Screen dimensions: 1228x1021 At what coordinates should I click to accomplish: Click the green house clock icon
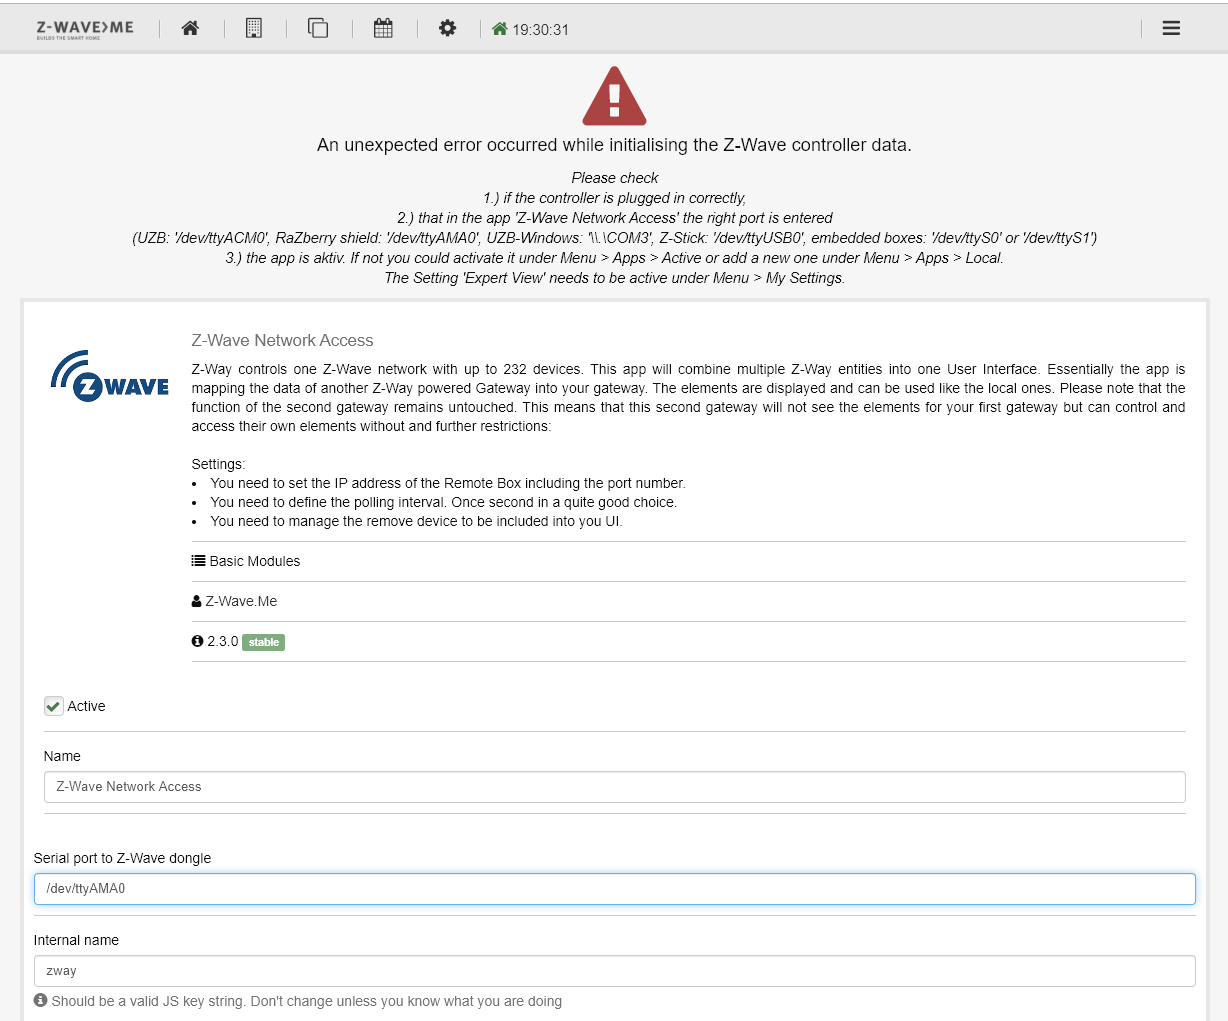(x=500, y=29)
